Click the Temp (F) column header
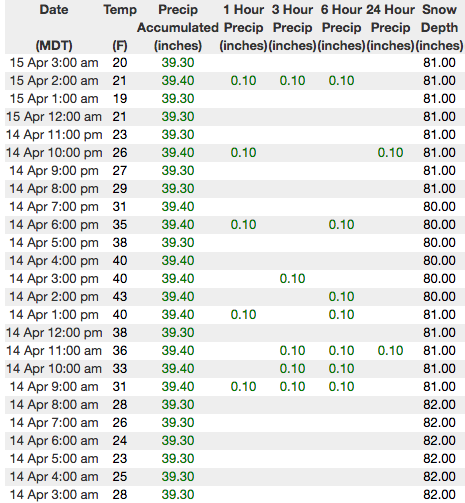 (x=120, y=27)
